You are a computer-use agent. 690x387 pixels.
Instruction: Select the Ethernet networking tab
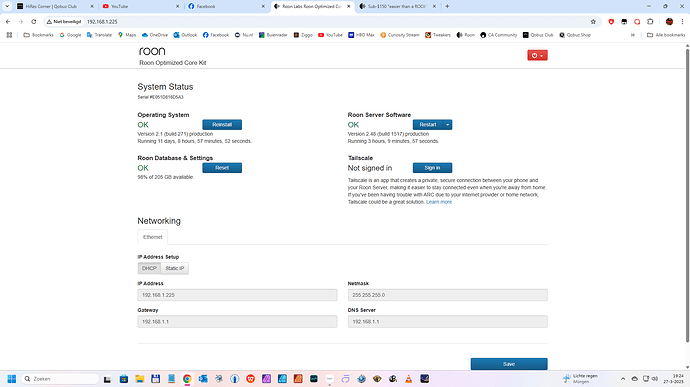pos(152,237)
